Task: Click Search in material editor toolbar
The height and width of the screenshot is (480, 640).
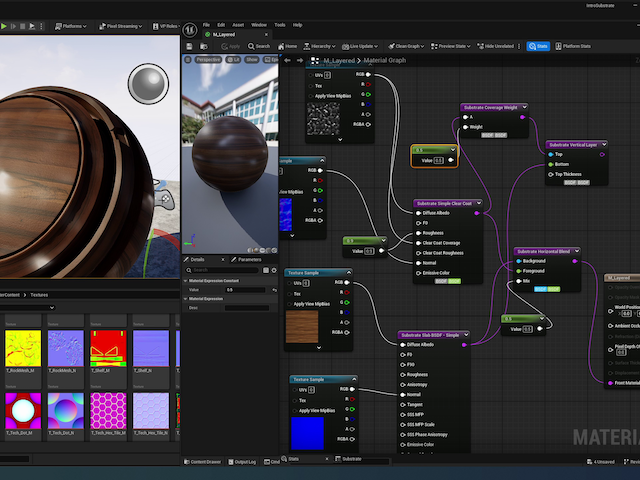Action: [x=259, y=47]
